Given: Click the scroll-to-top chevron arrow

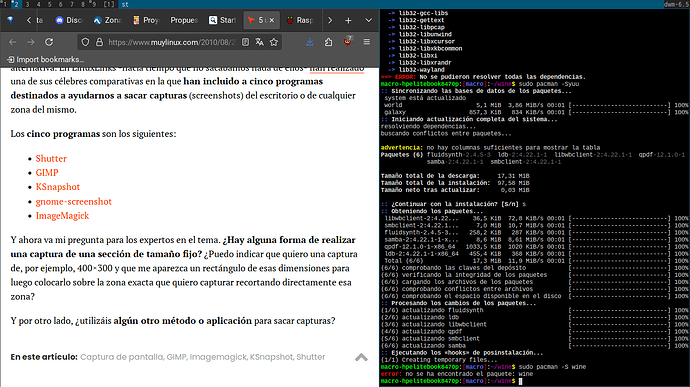Looking at the screenshot, I should [361, 357].
